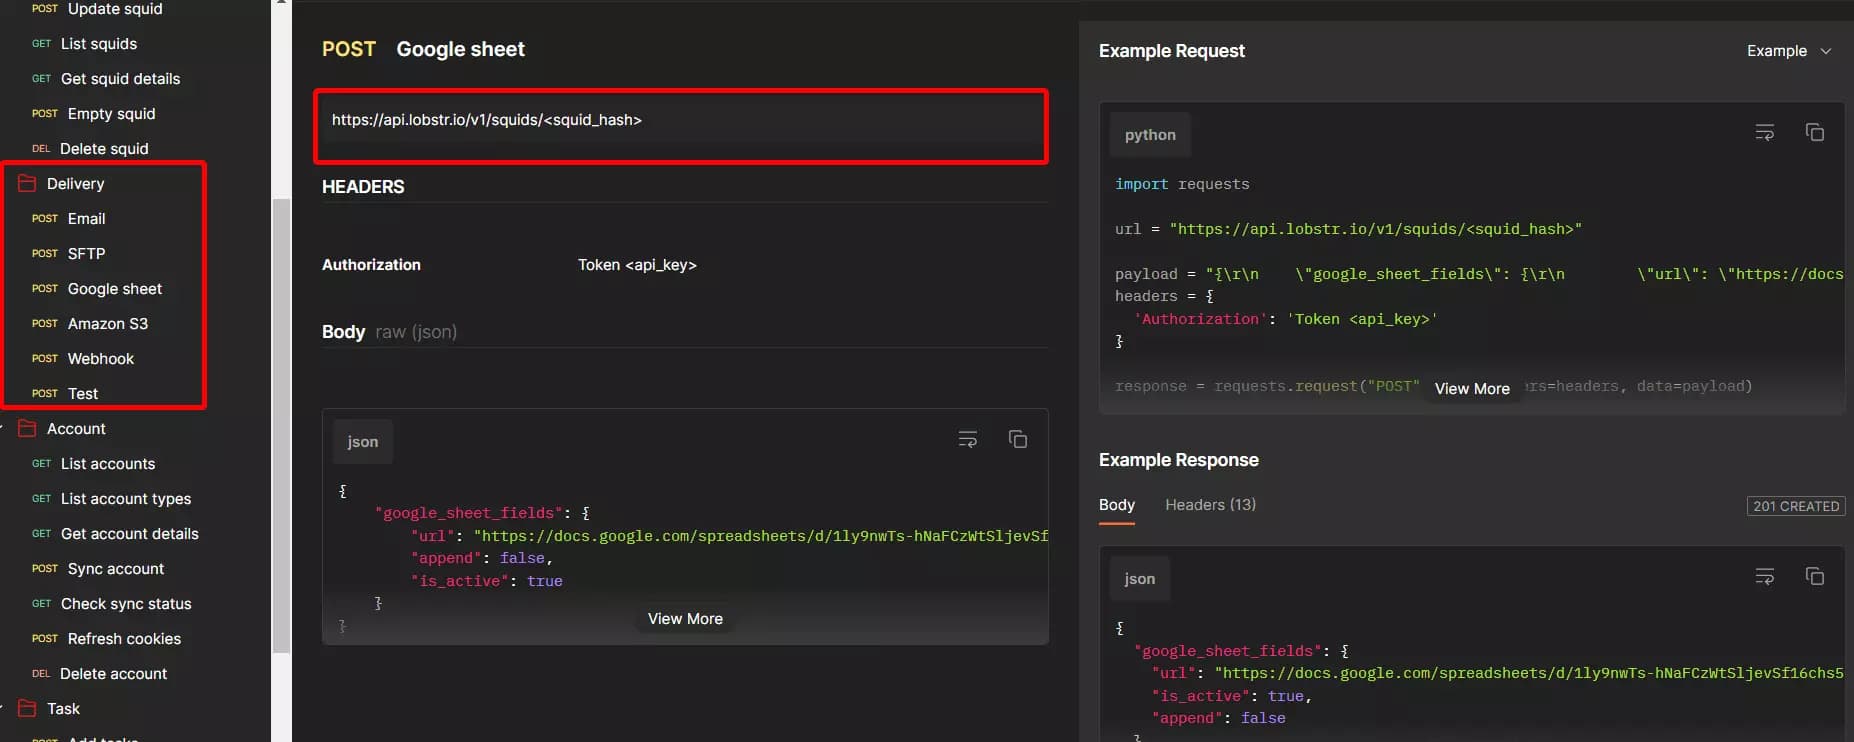Viewport: 1854px width, 742px height.
Task: Select the Test delivery request
Action: click(x=82, y=394)
